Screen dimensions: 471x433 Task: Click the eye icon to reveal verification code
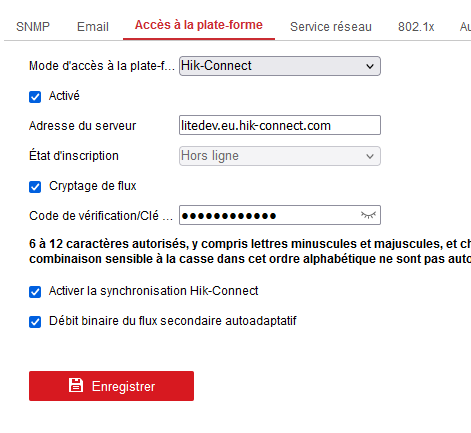[368, 215]
